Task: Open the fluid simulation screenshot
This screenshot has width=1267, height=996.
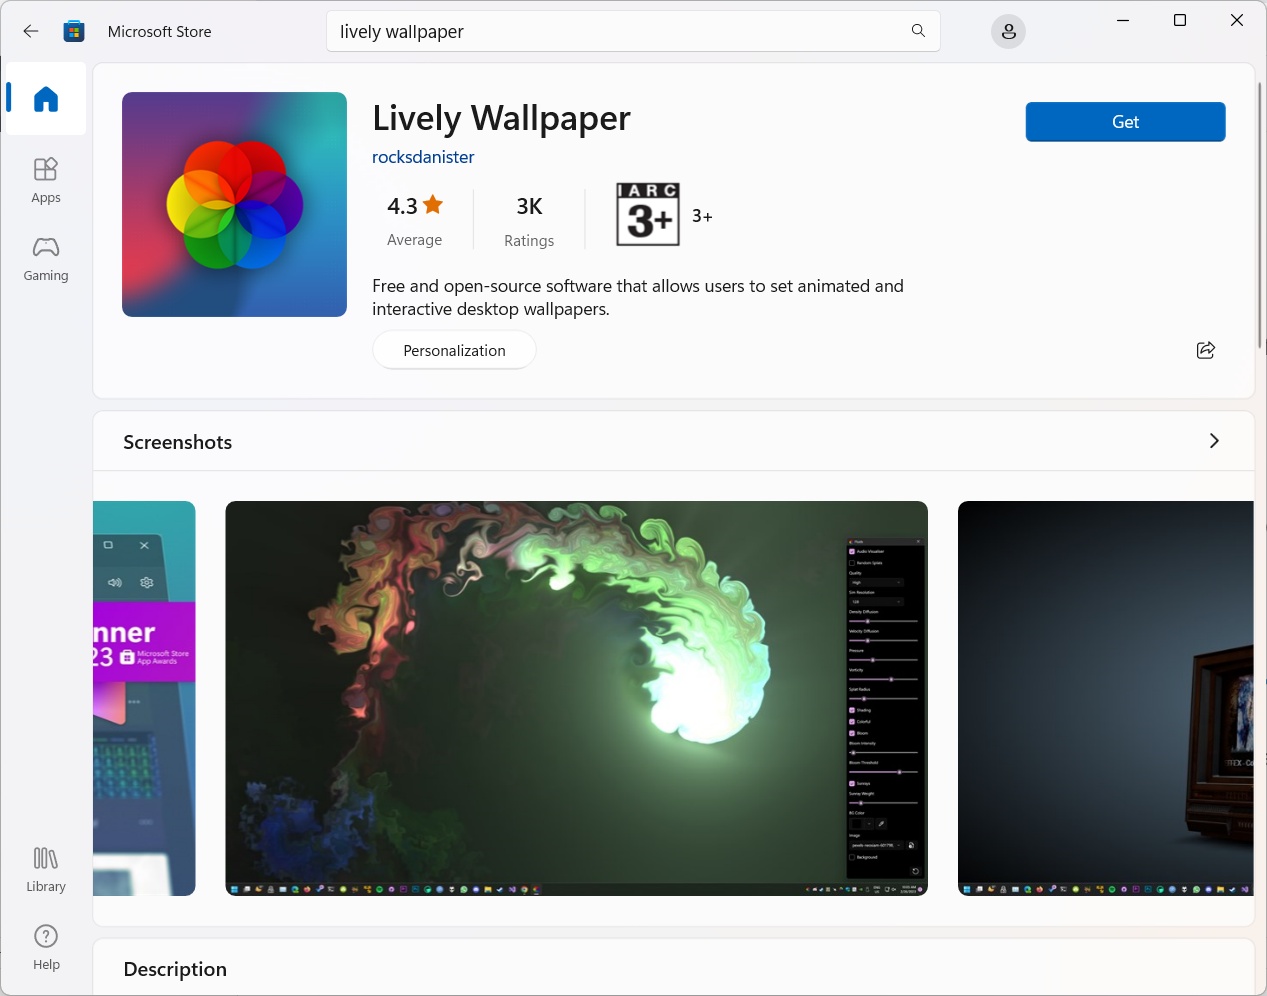Action: (x=576, y=698)
